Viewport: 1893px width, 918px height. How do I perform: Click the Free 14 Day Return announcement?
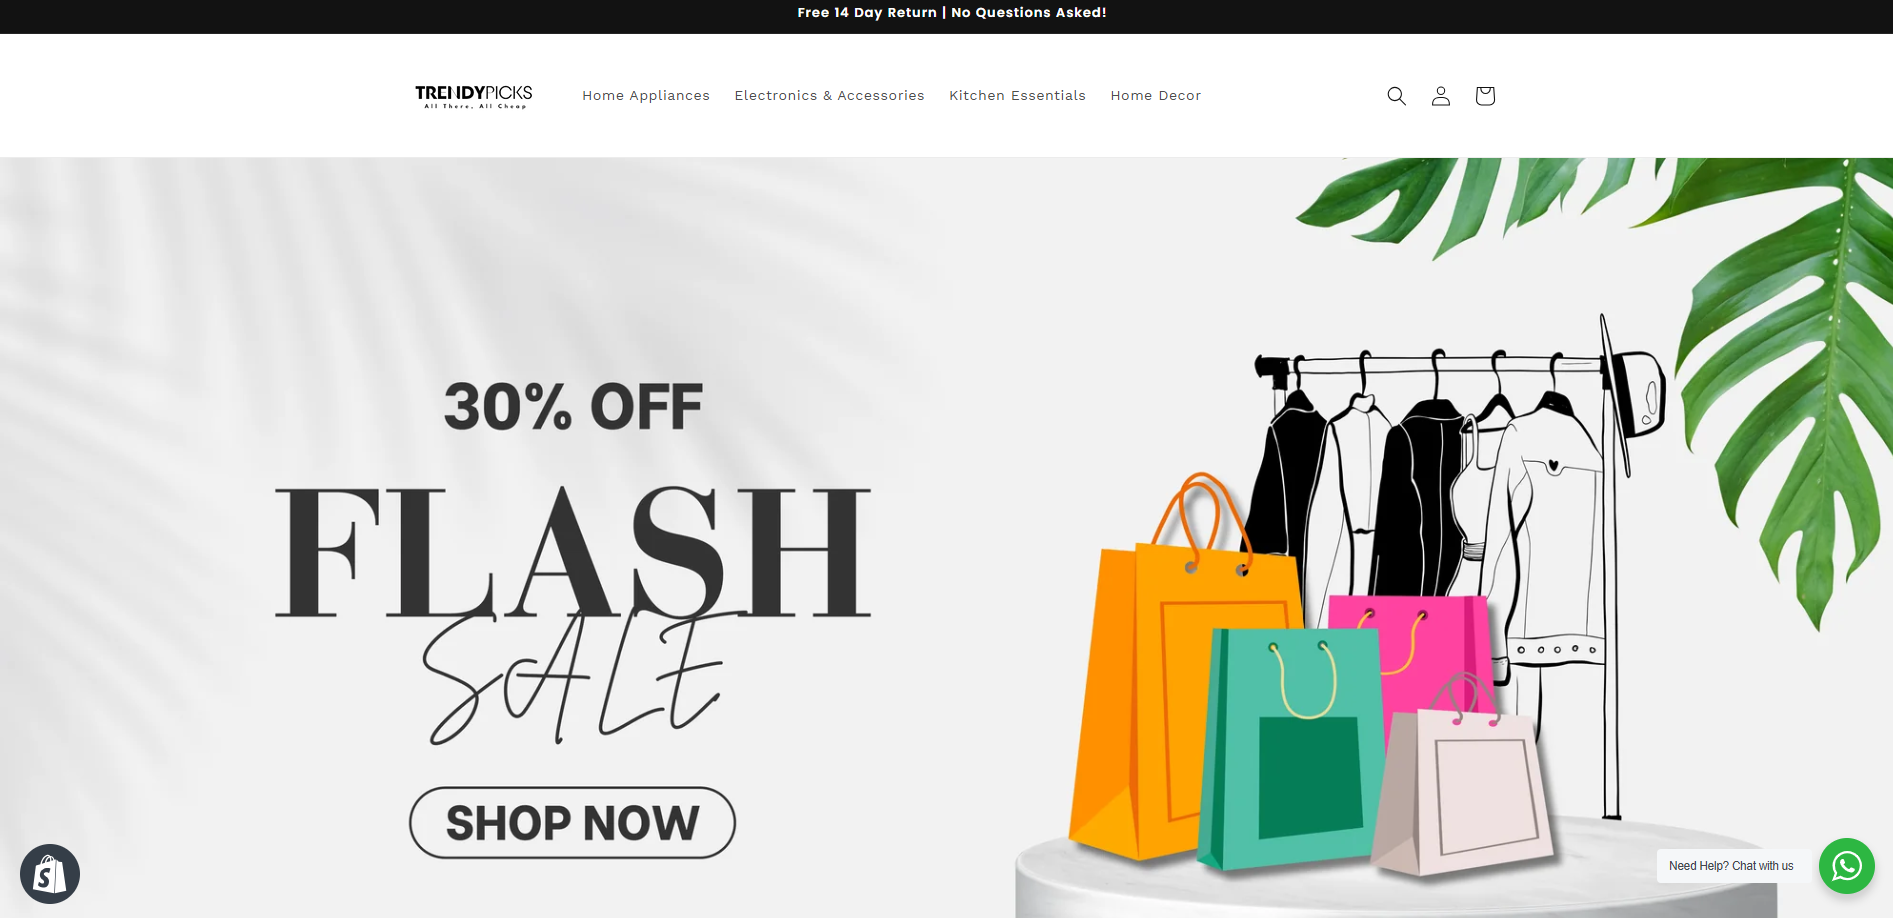tap(952, 13)
